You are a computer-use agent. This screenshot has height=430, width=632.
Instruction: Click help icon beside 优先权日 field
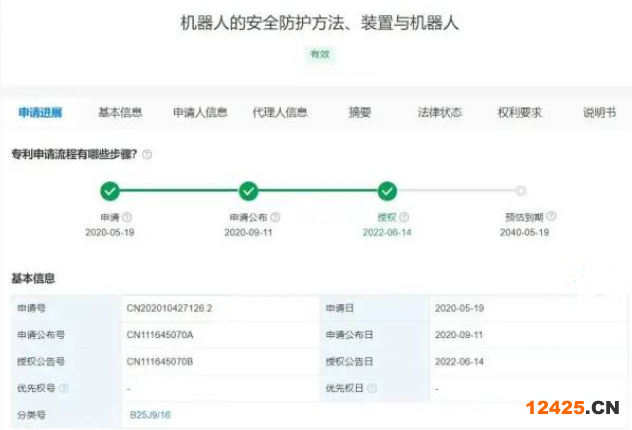coord(372,388)
